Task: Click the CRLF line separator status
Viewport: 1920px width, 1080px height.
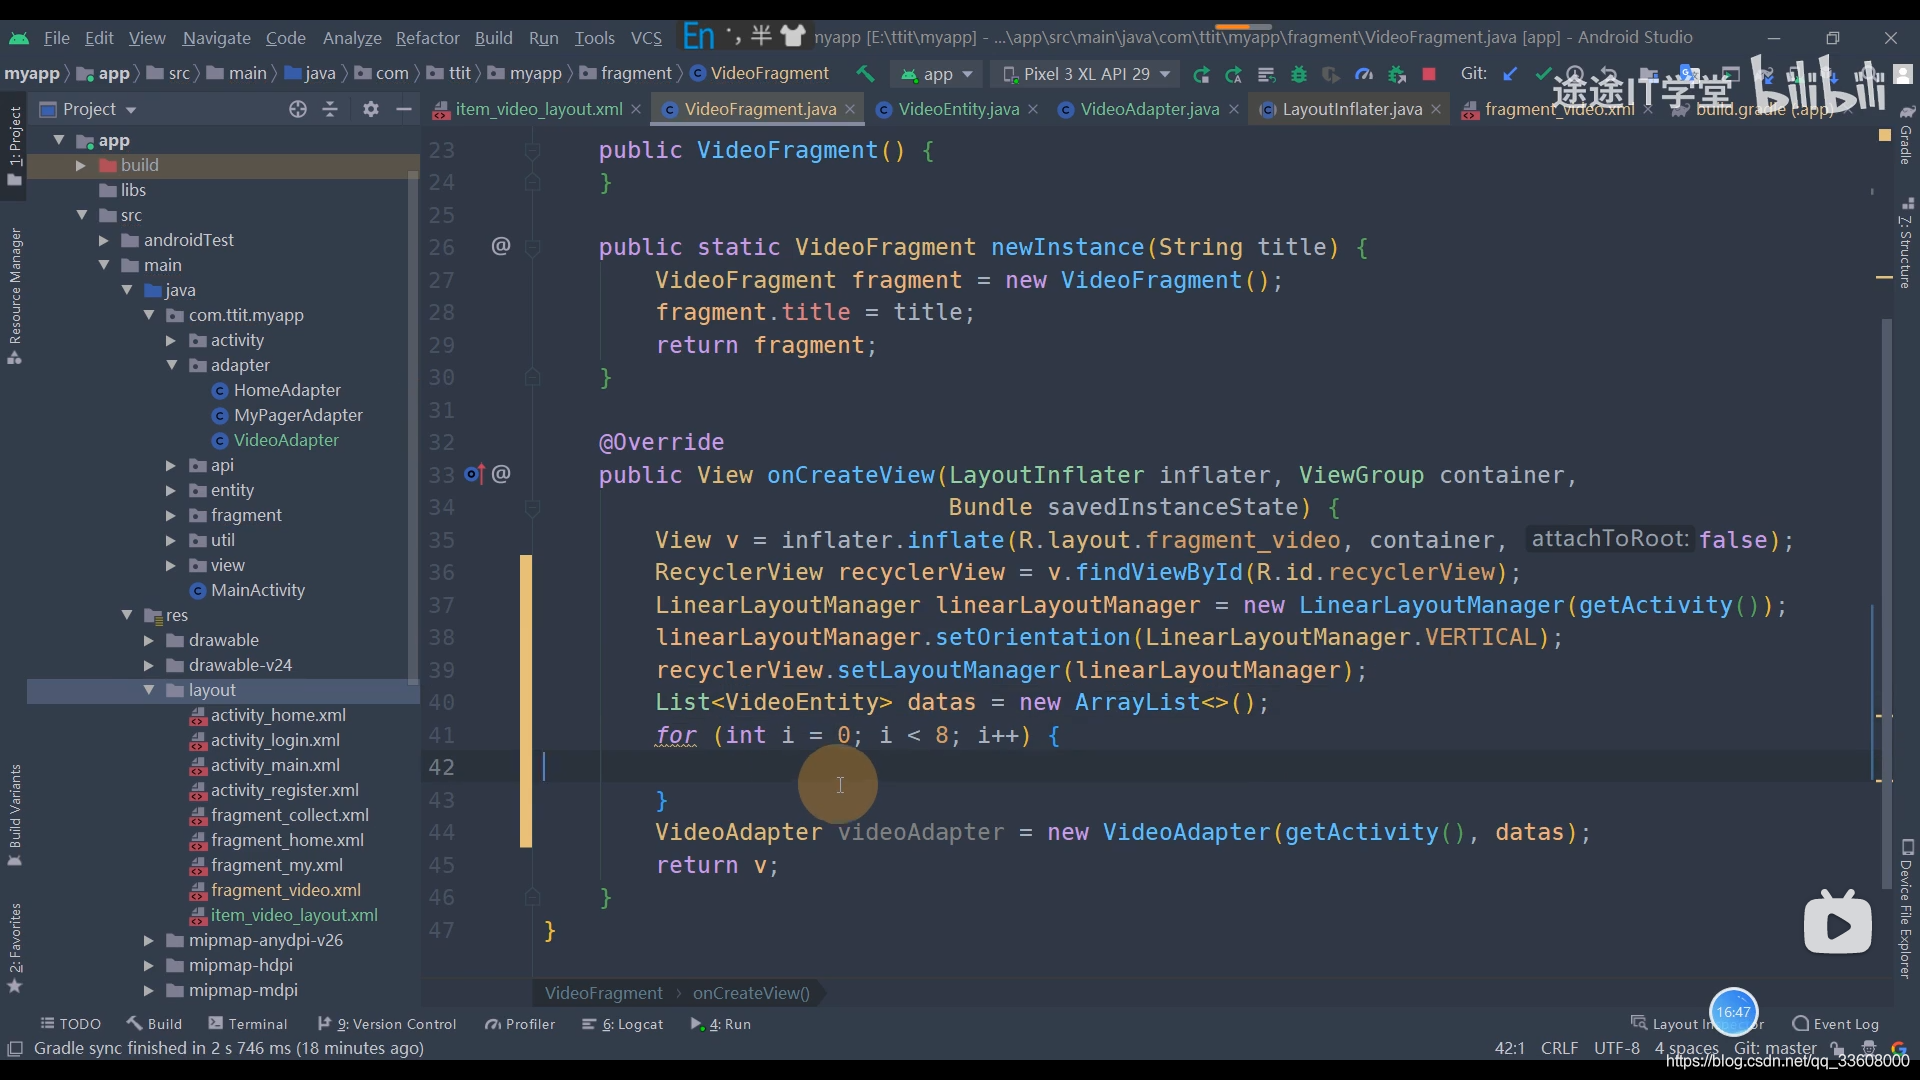Action: 1559,1048
